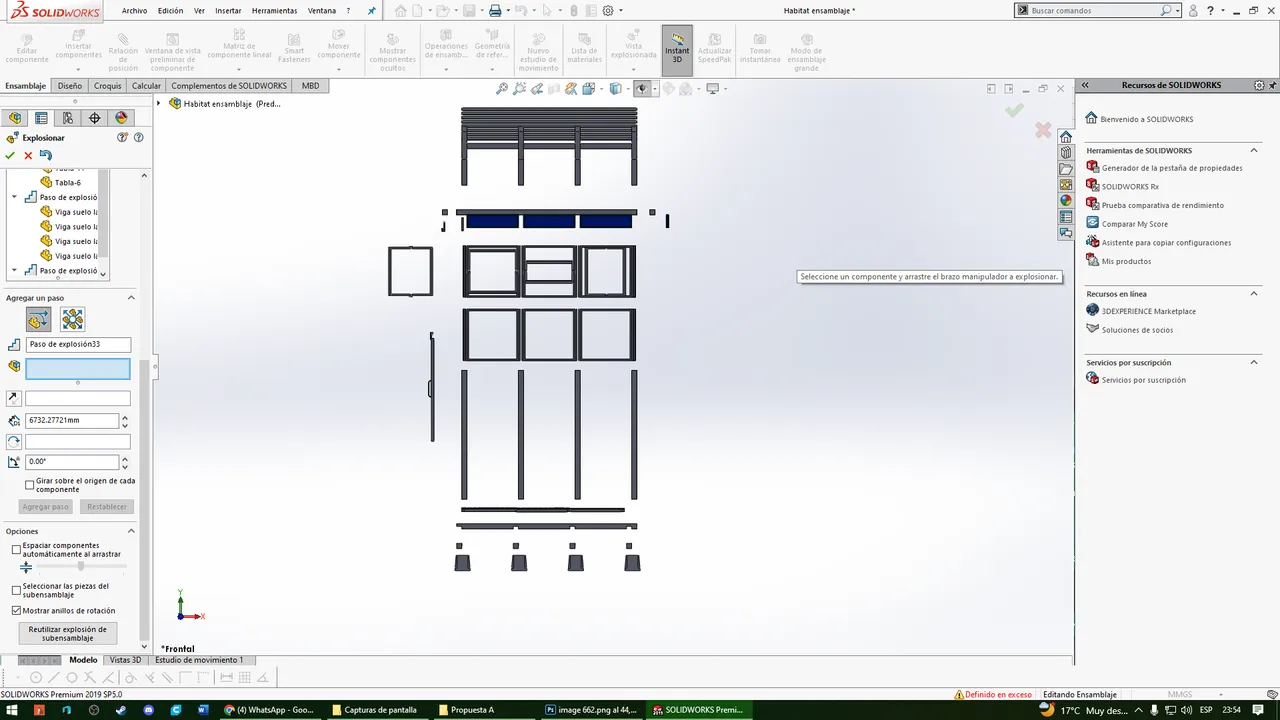Screen dimensions: 1280x720
Task: Open Capturas de pantalla folder in taskbar
Action: coord(375,710)
